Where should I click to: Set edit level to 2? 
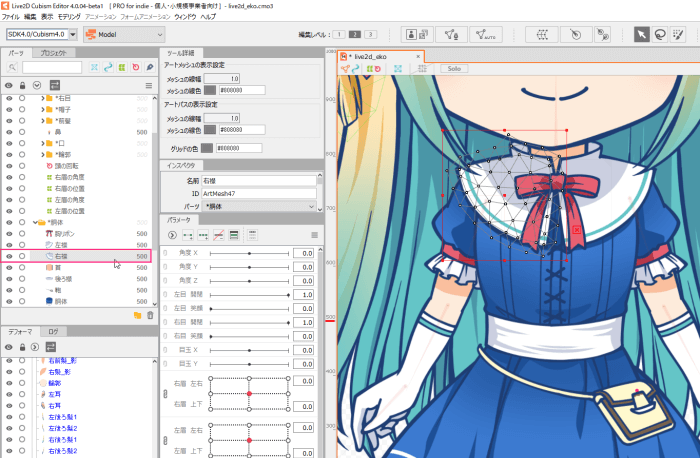pyautogui.click(x=354, y=34)
